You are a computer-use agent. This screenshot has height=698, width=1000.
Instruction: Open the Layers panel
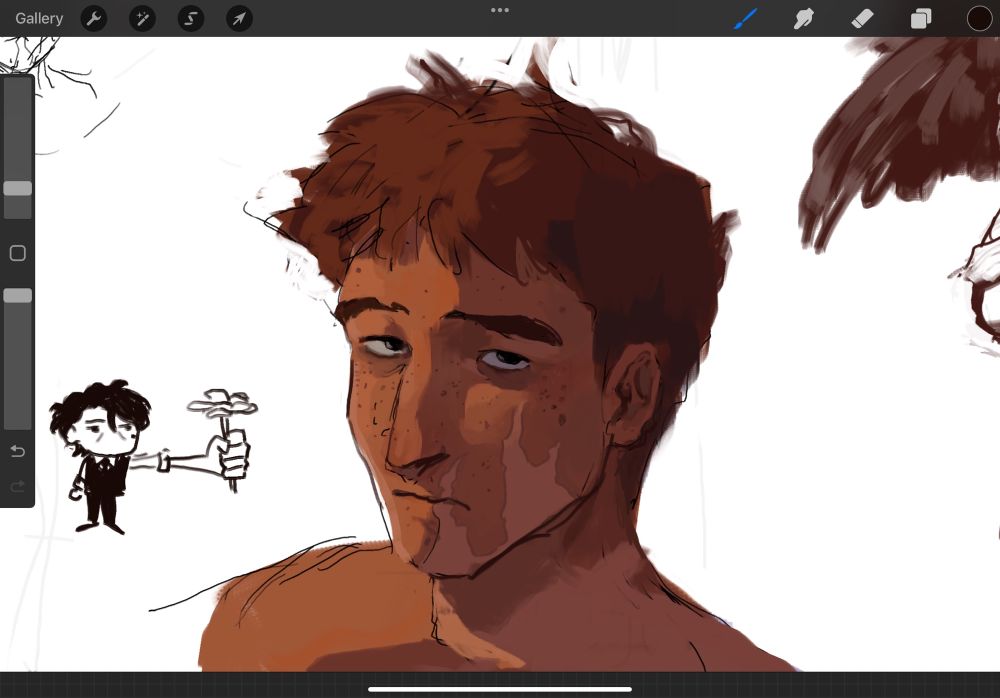coord(921,19)
